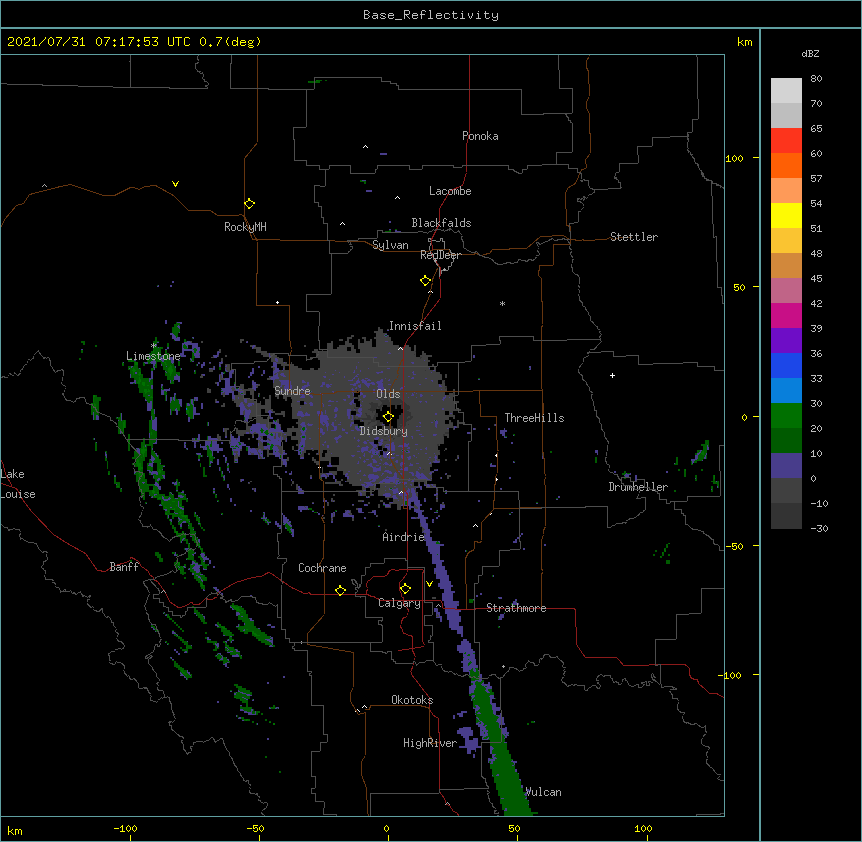Click the RockyMH town label

point(245,227)
